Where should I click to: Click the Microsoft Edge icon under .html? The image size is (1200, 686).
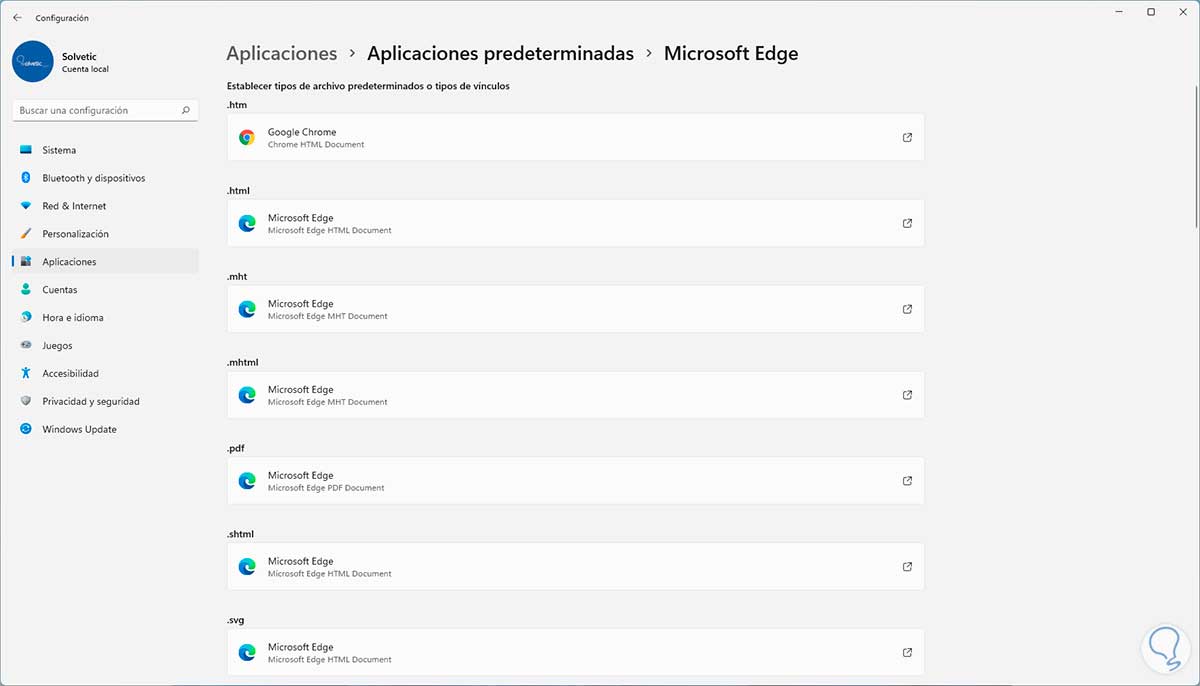(247, 224)
